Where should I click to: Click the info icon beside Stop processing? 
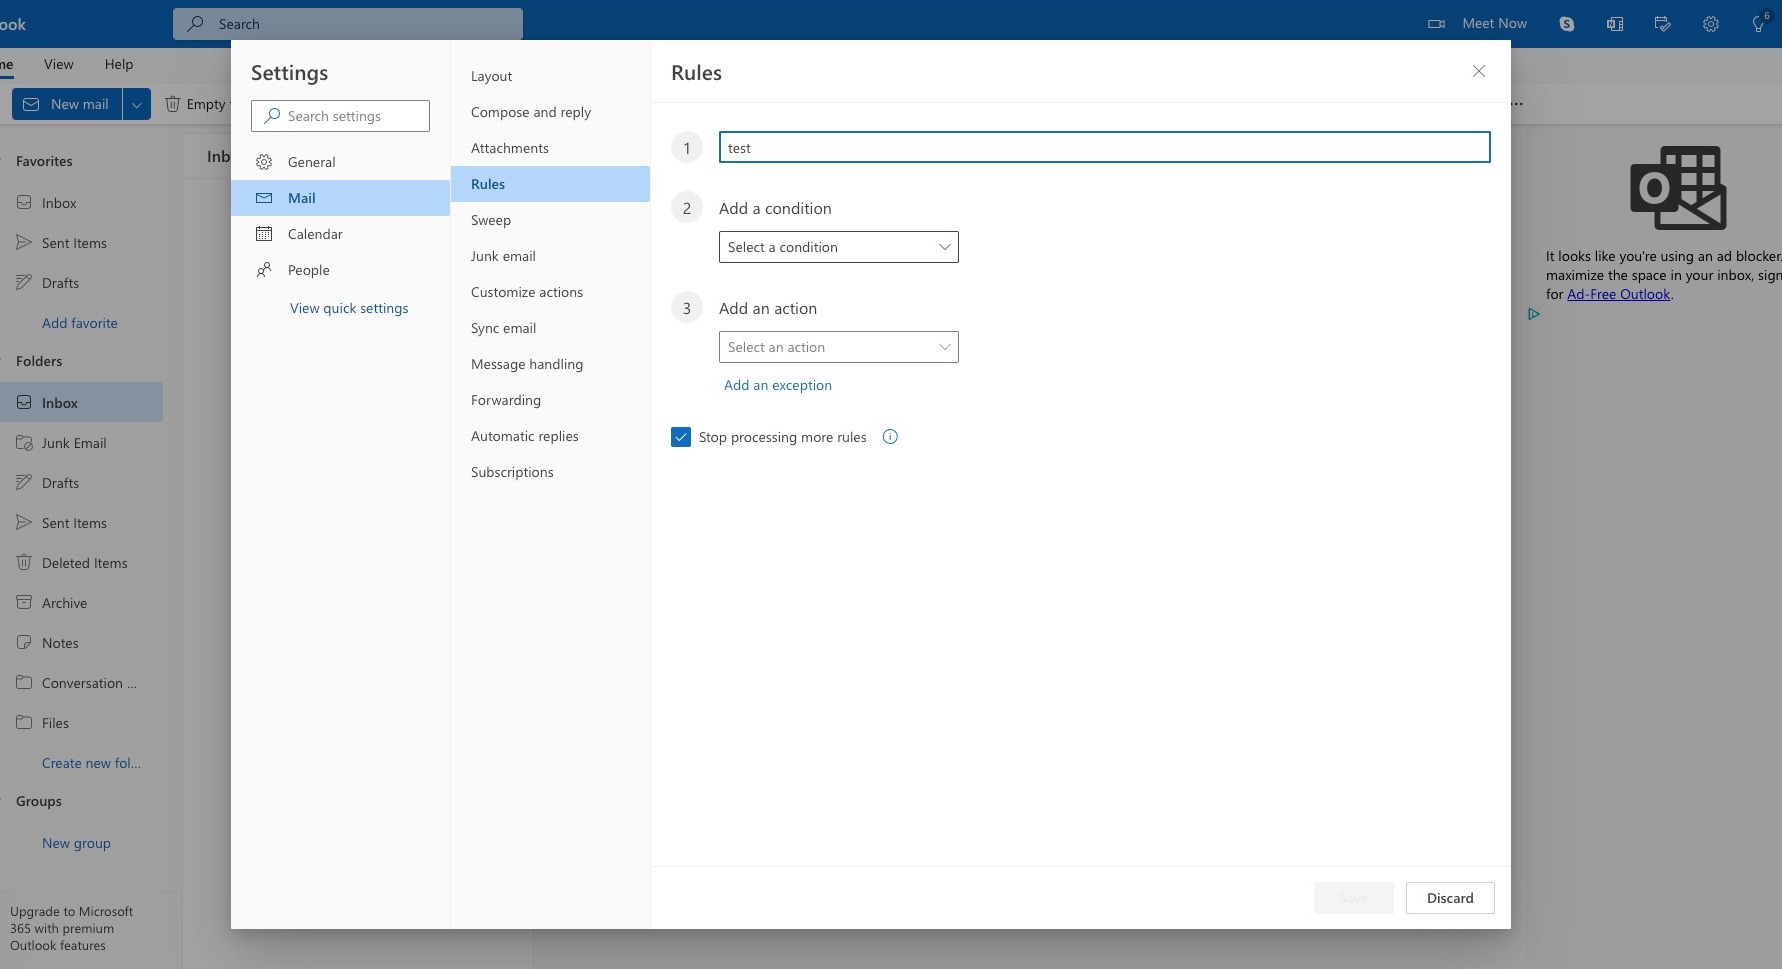(x=890, y=437)
